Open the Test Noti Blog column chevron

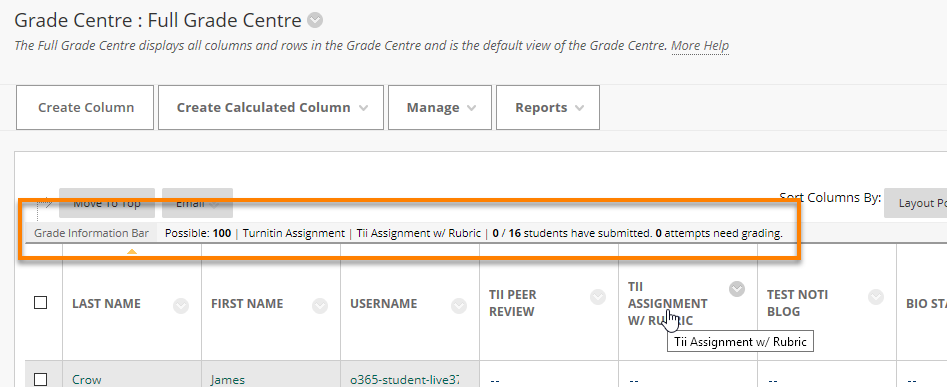tap(876, 297)
